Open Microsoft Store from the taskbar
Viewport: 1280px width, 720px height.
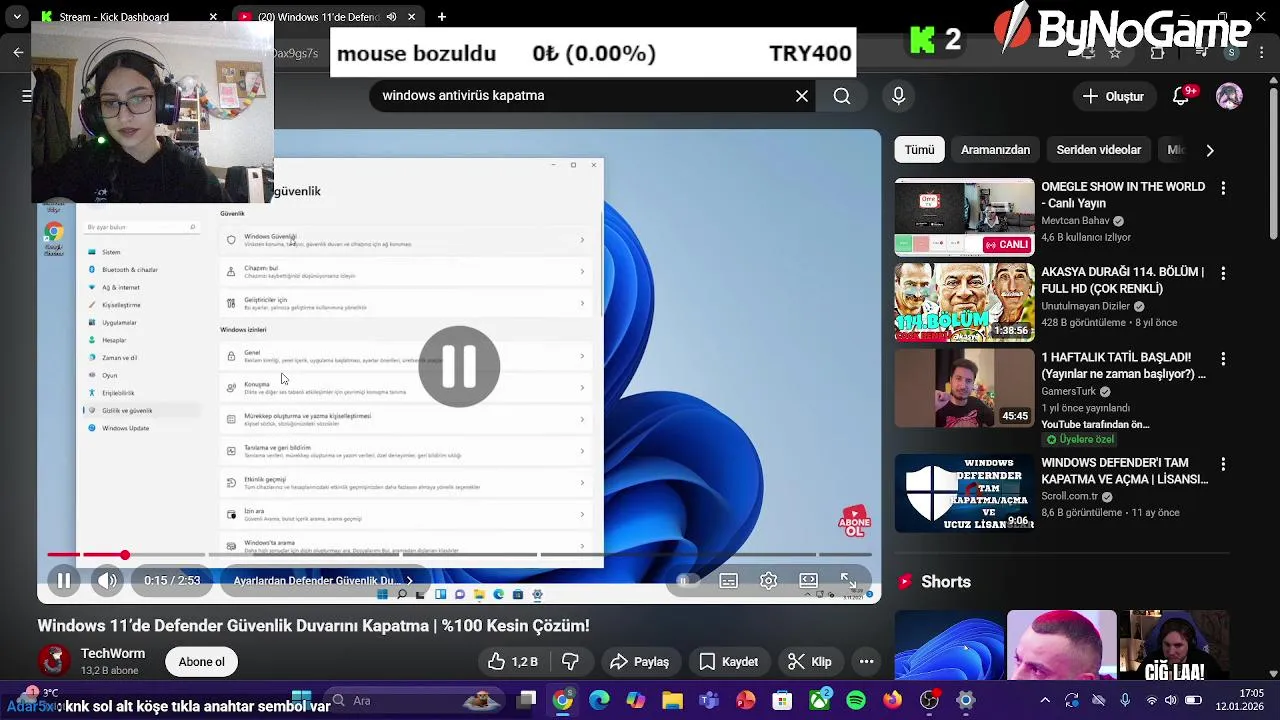[782, 700]
